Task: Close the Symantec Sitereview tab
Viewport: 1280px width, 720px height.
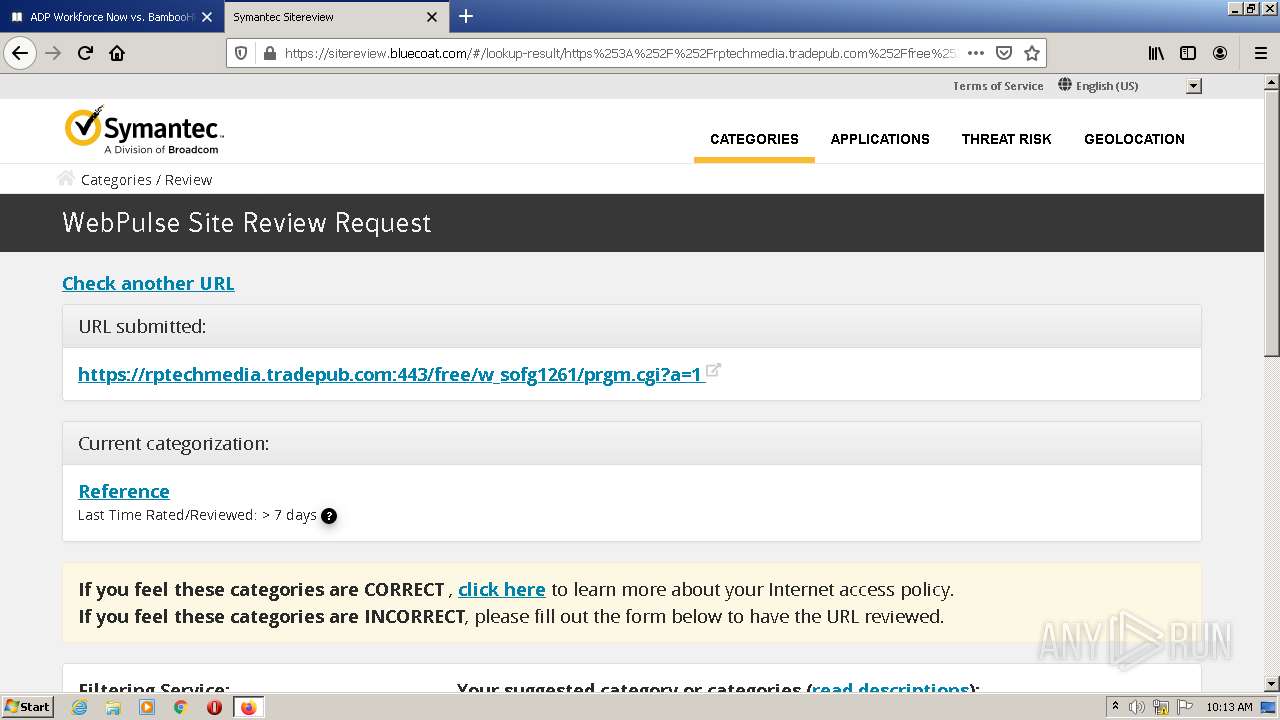Action: 432,17
